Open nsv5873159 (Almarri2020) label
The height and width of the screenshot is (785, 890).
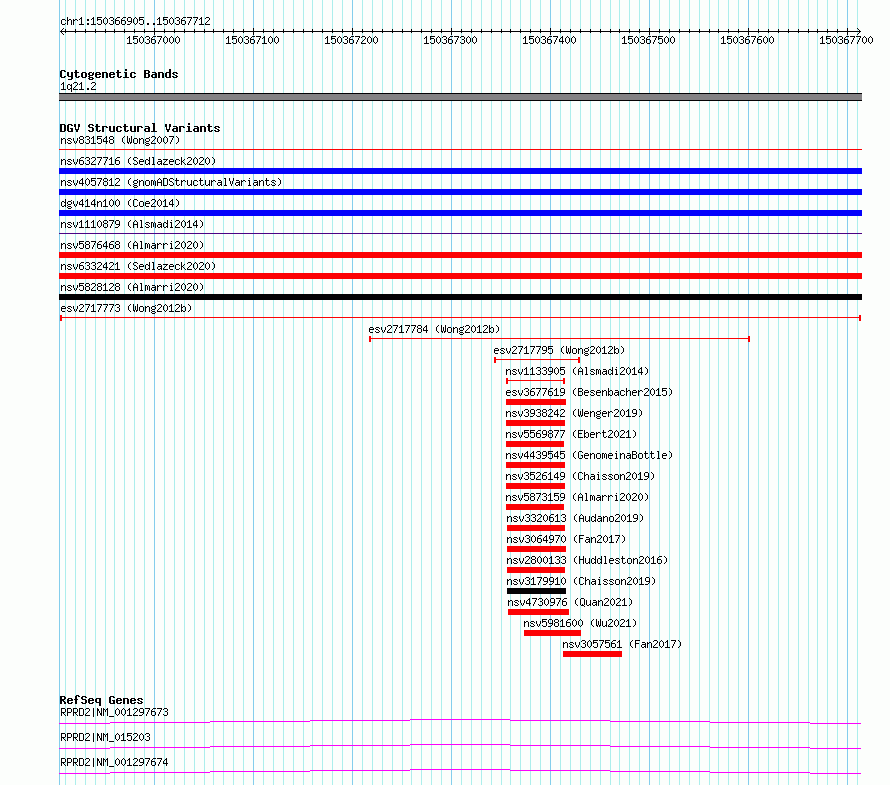(577, 497)
